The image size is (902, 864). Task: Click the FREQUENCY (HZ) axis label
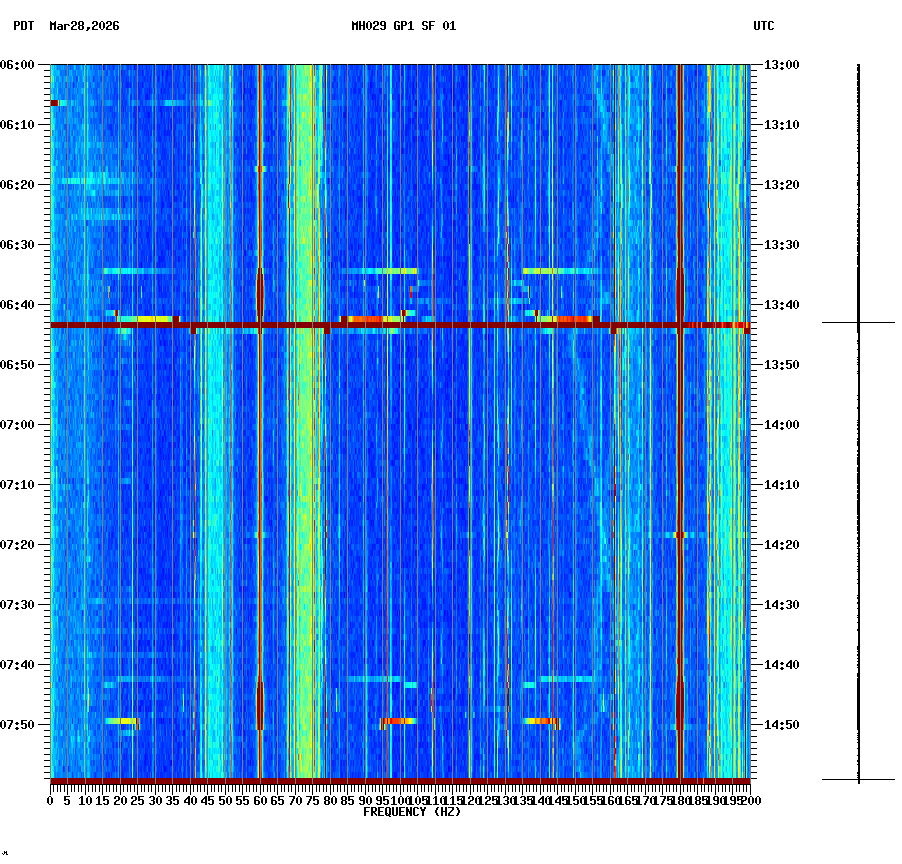tap(411, 812)
